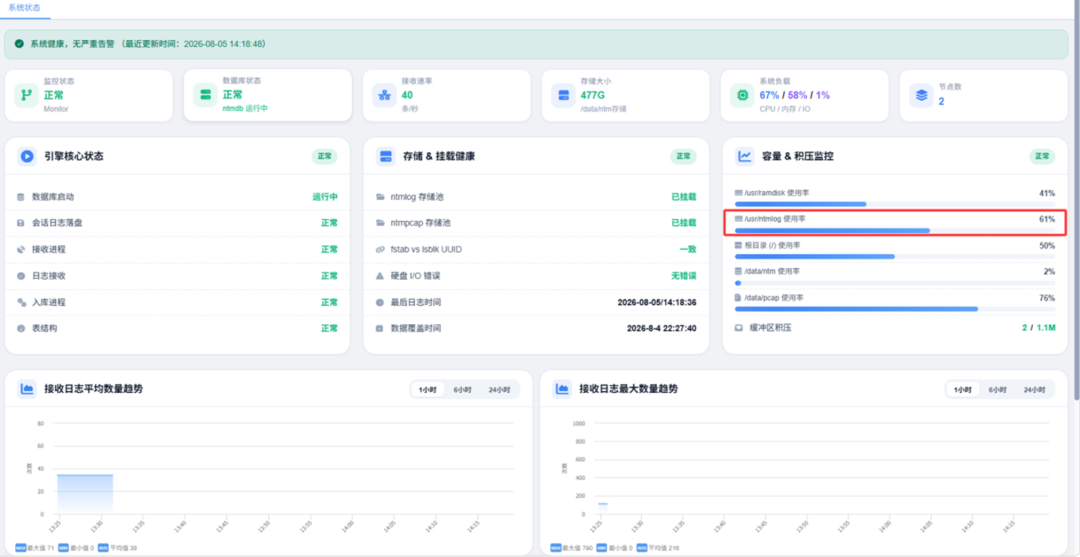
Task: Click the icon beside 接收进程
Action: click(x=21, y=249)
